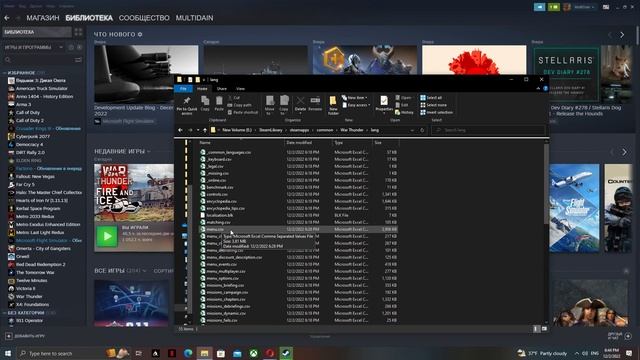
Task: Click the Steam back arrow
Action: pos(7,18)
